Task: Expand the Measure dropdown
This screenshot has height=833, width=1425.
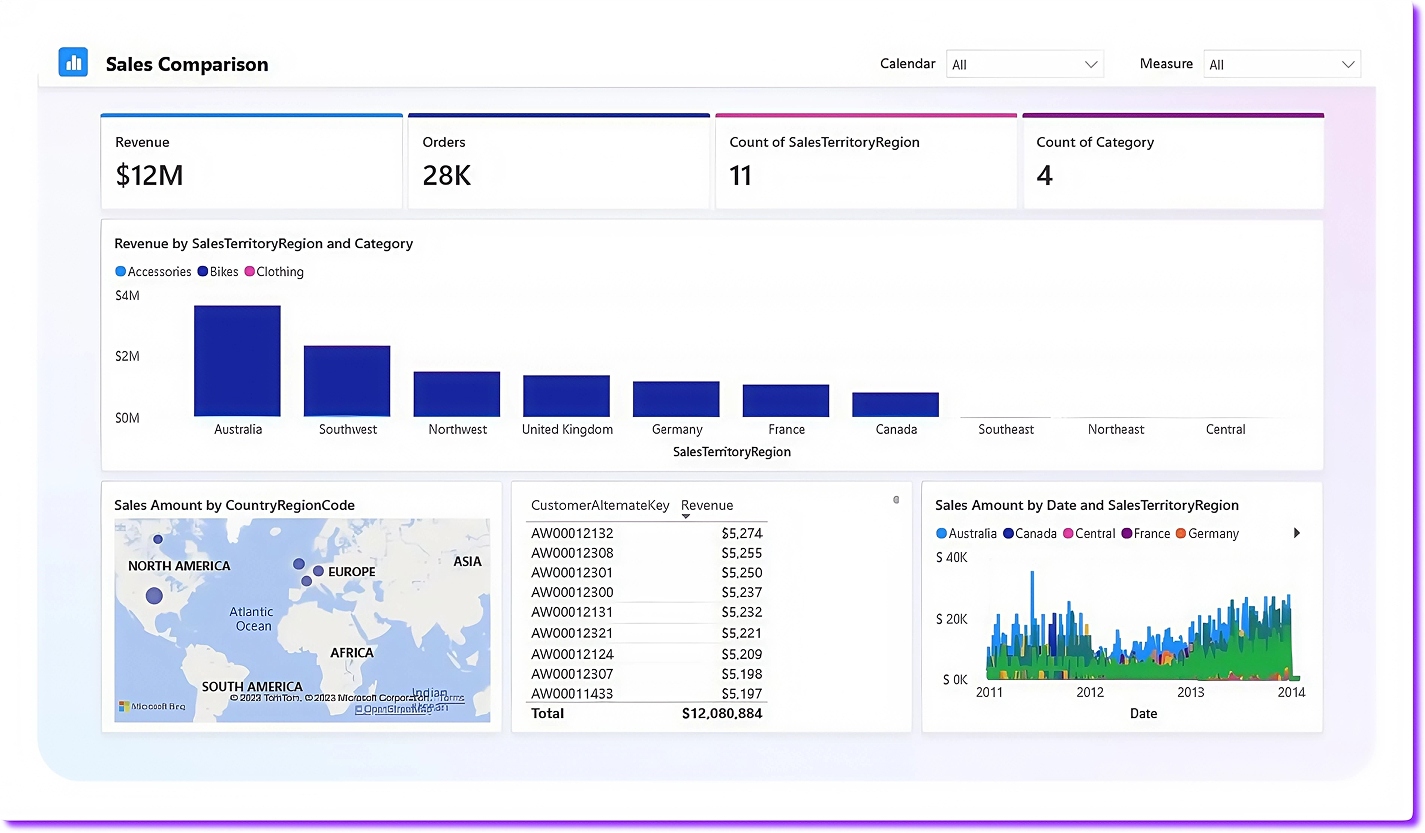Action: coord(1281,64)
